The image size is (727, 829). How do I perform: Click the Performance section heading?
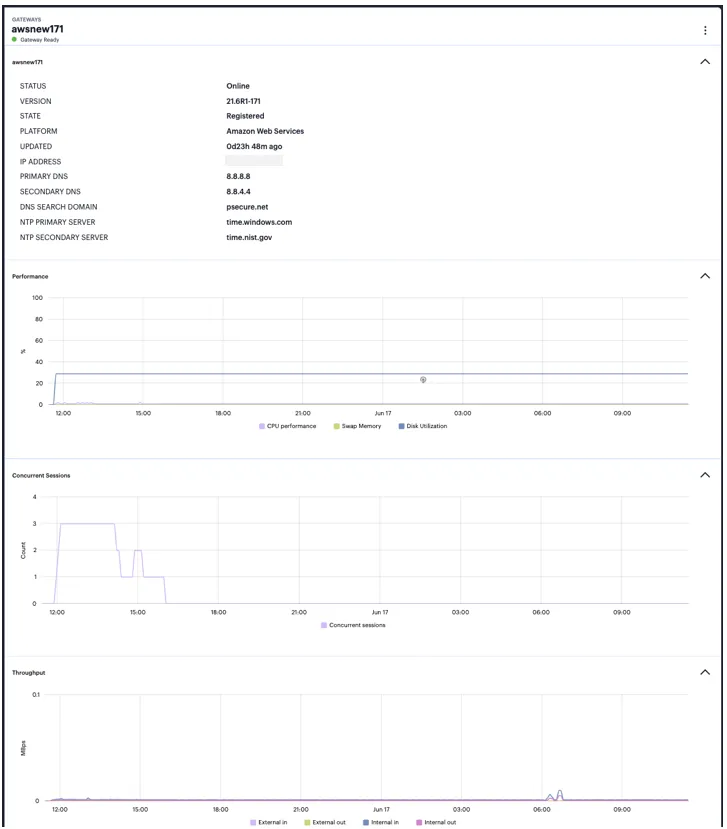point(30,277)
